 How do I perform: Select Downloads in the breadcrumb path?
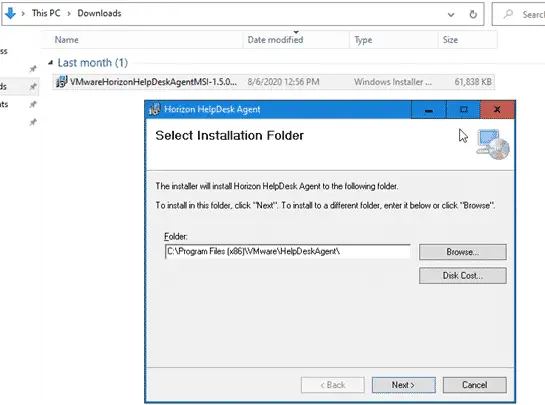[99, 13]
